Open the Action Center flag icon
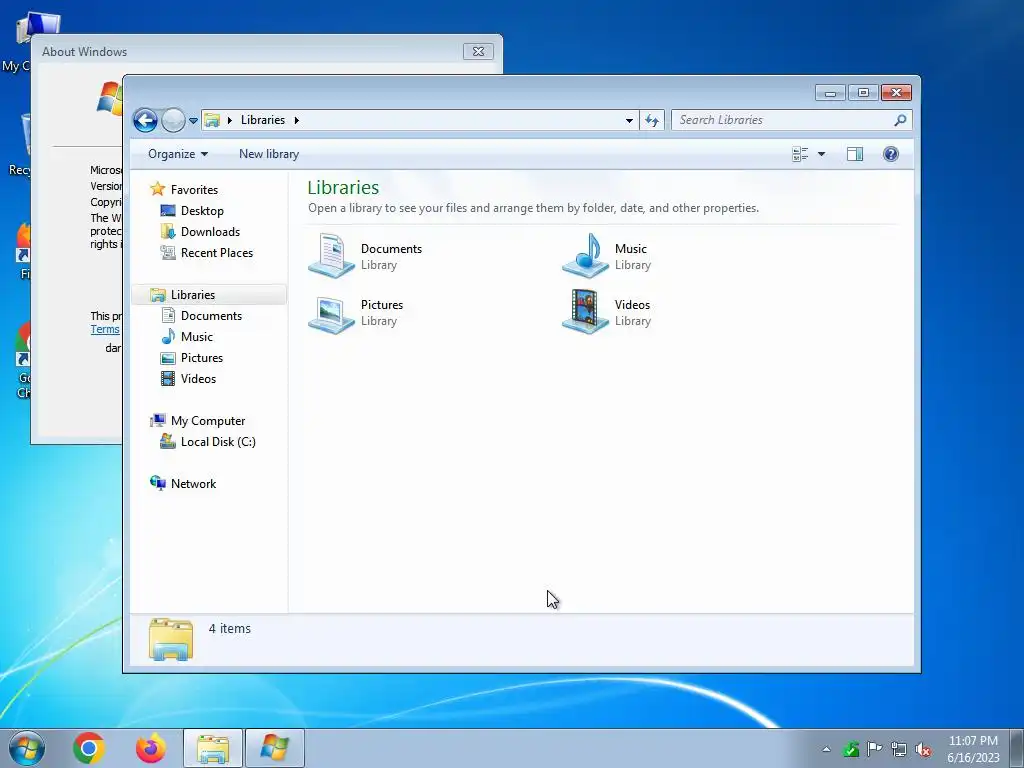The image size is (1024, 768). coord(874,749)
